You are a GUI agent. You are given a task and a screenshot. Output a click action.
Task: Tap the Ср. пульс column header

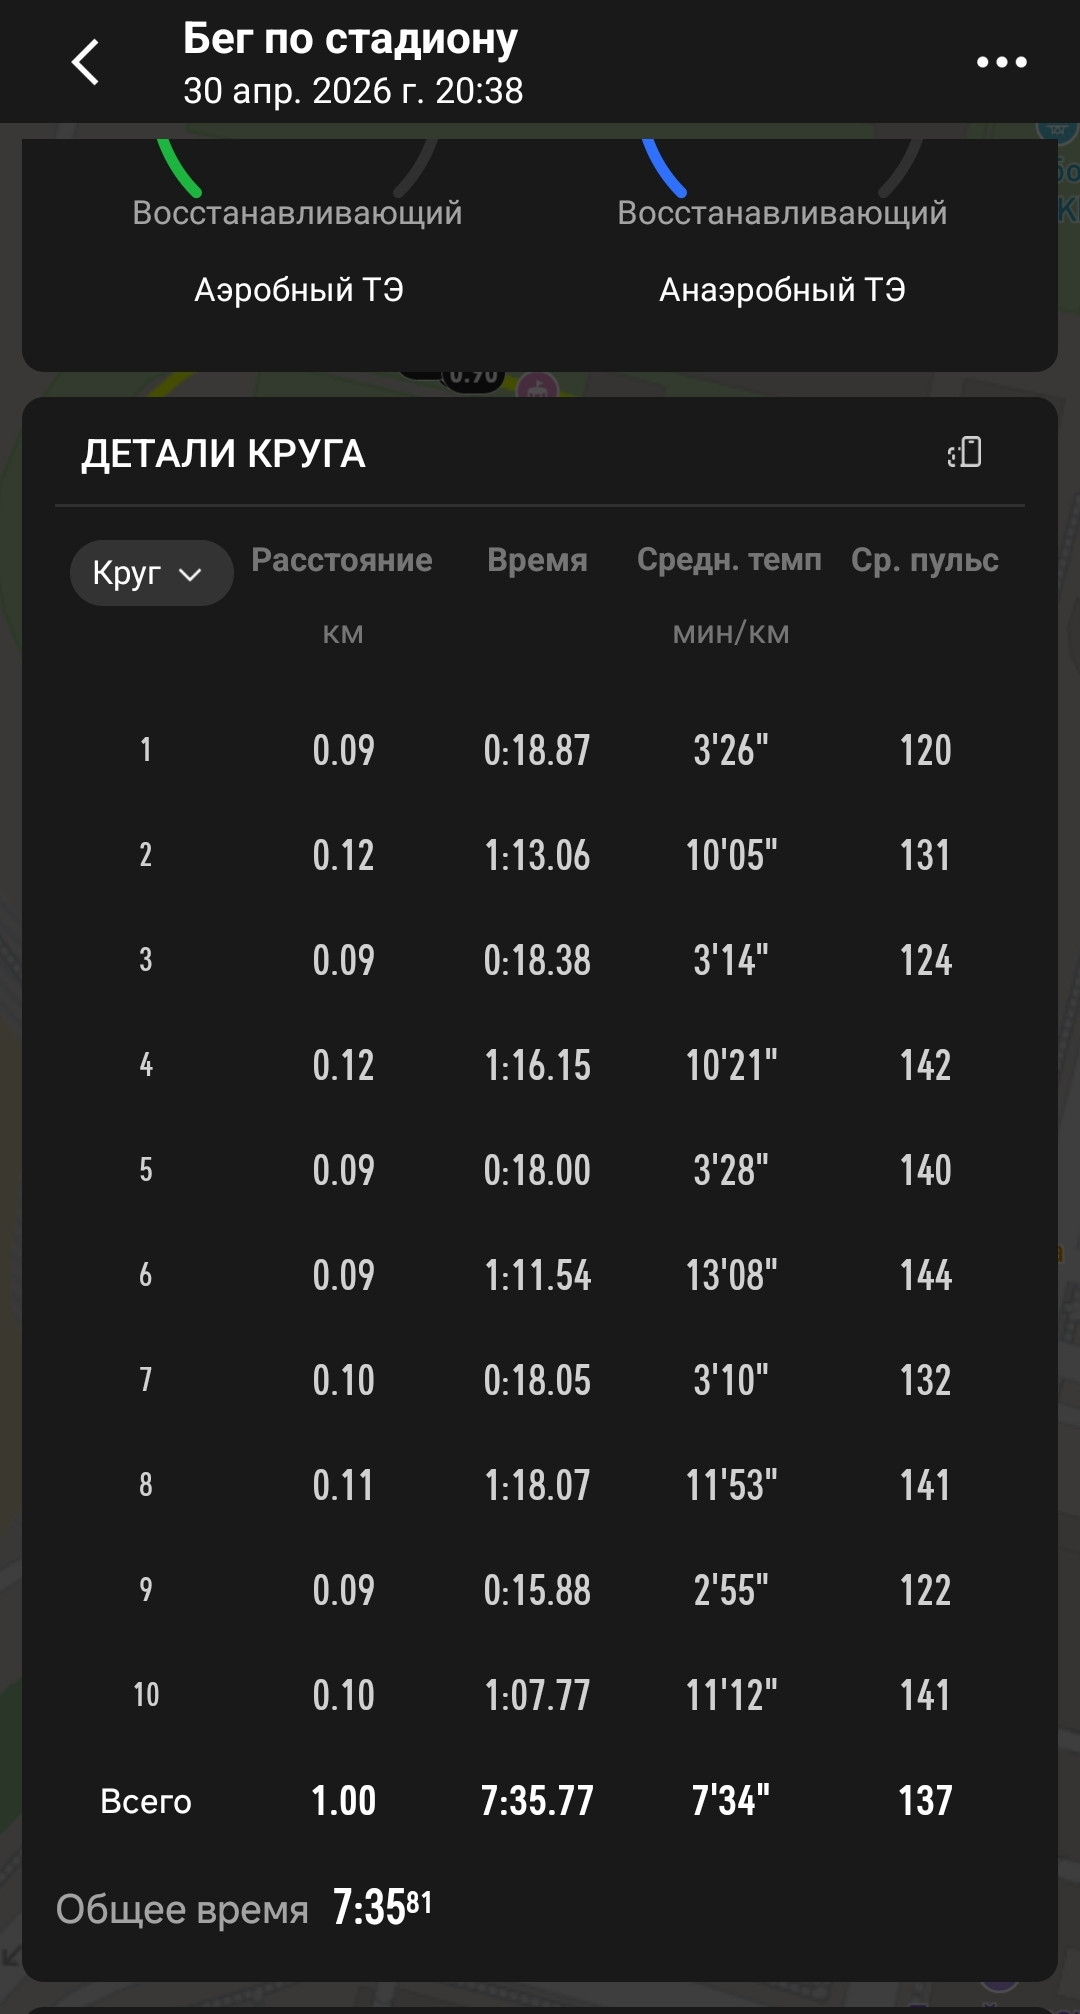coord(925,560)
